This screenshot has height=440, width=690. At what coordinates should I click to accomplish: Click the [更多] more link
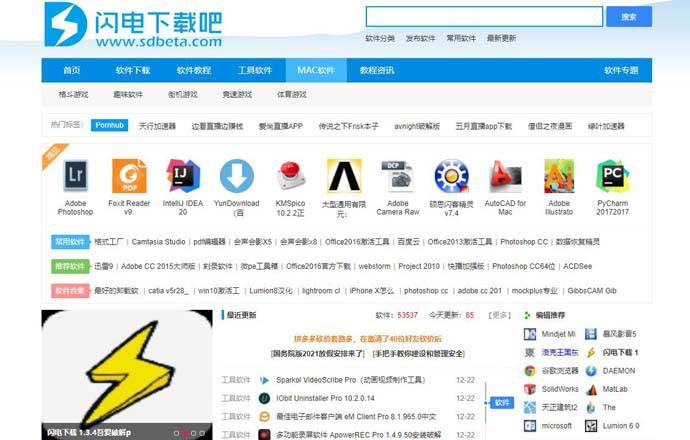pyautogui.click(x=499, y=315)
